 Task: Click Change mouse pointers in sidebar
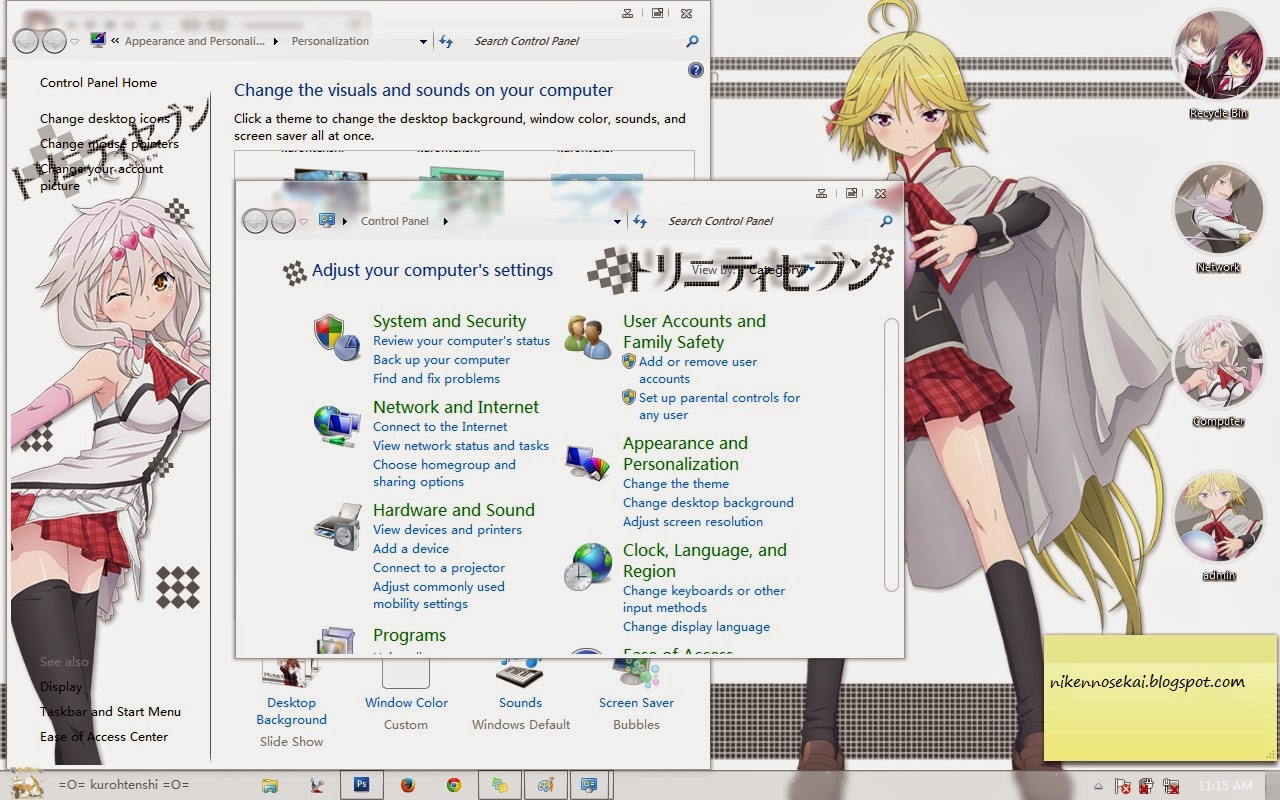pos(109,144)
